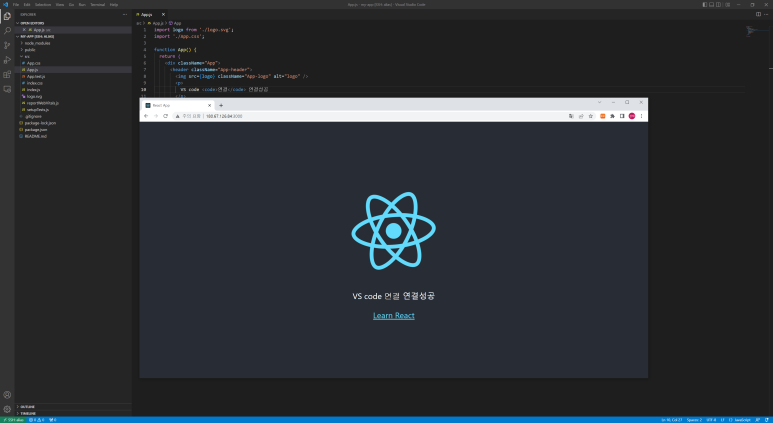Click the share page icon in browser

click(x=581, y=116)
